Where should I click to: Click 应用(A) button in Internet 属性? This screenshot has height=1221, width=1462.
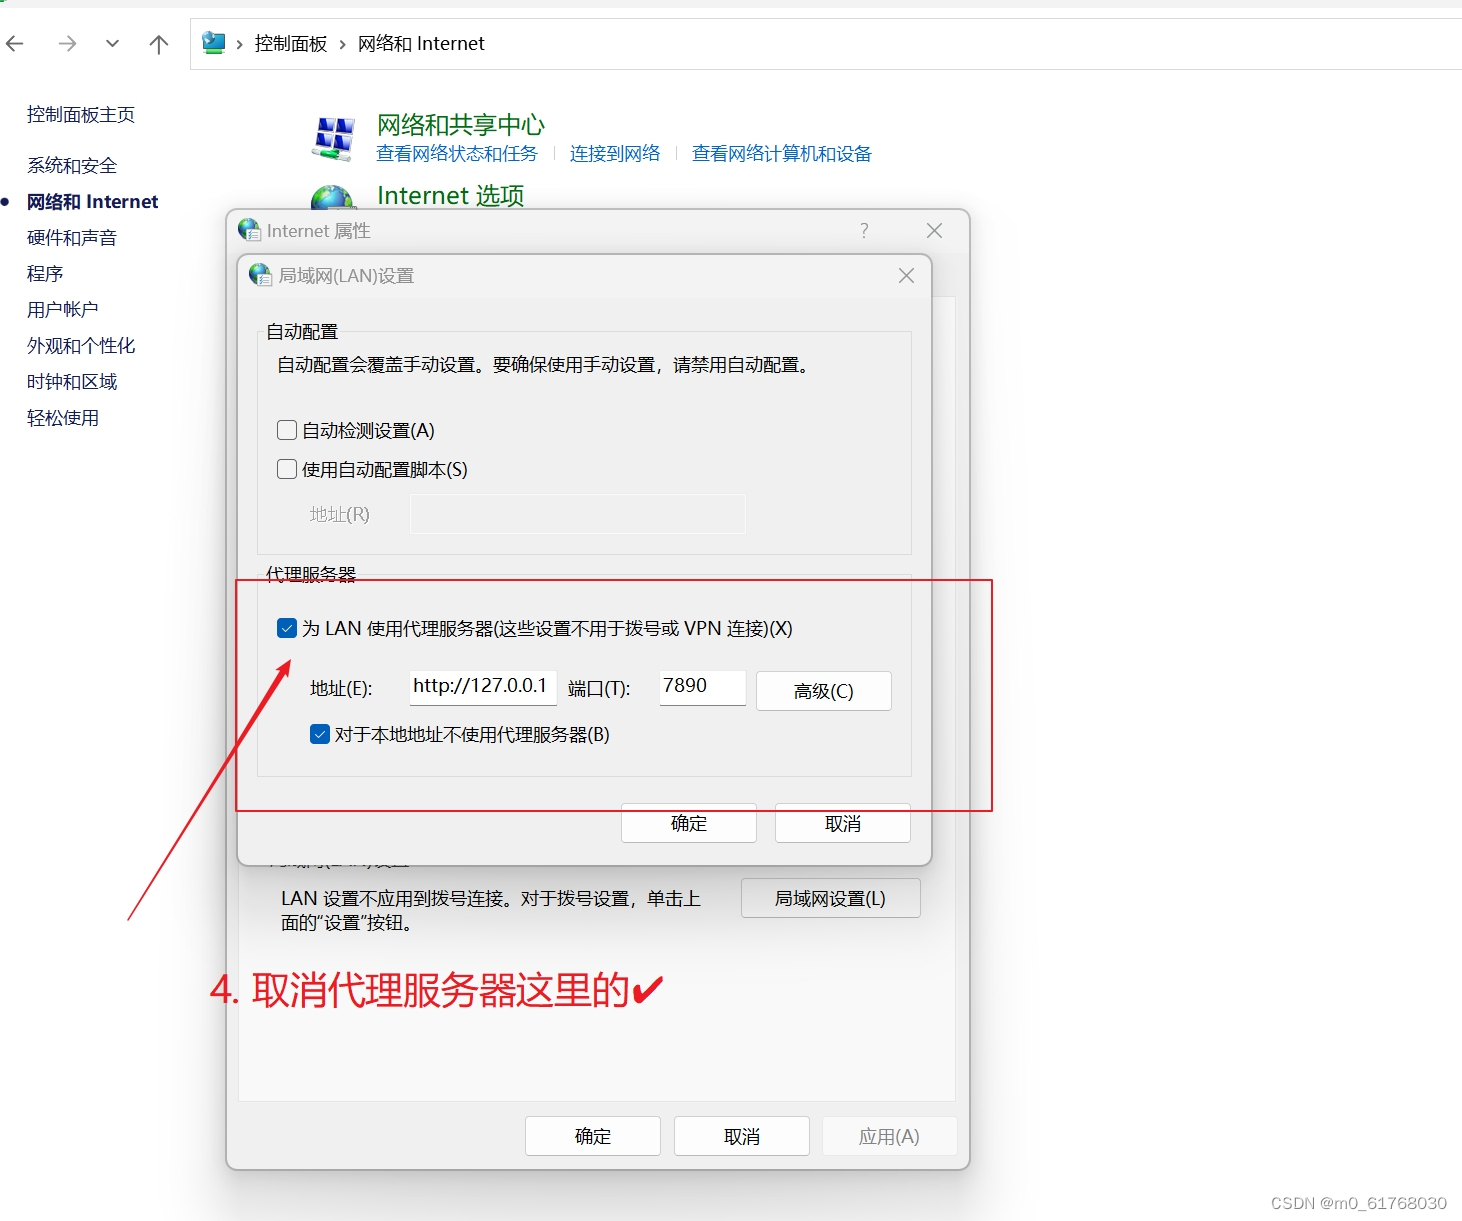click(890, 1136)
